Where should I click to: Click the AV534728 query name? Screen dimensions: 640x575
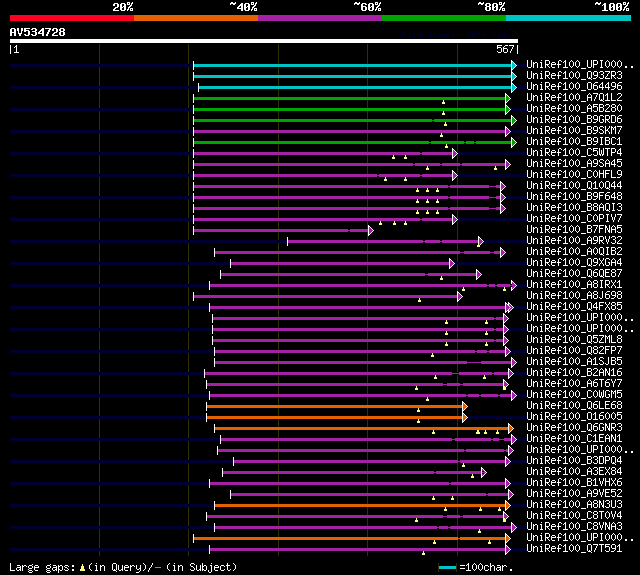(38, 32)
